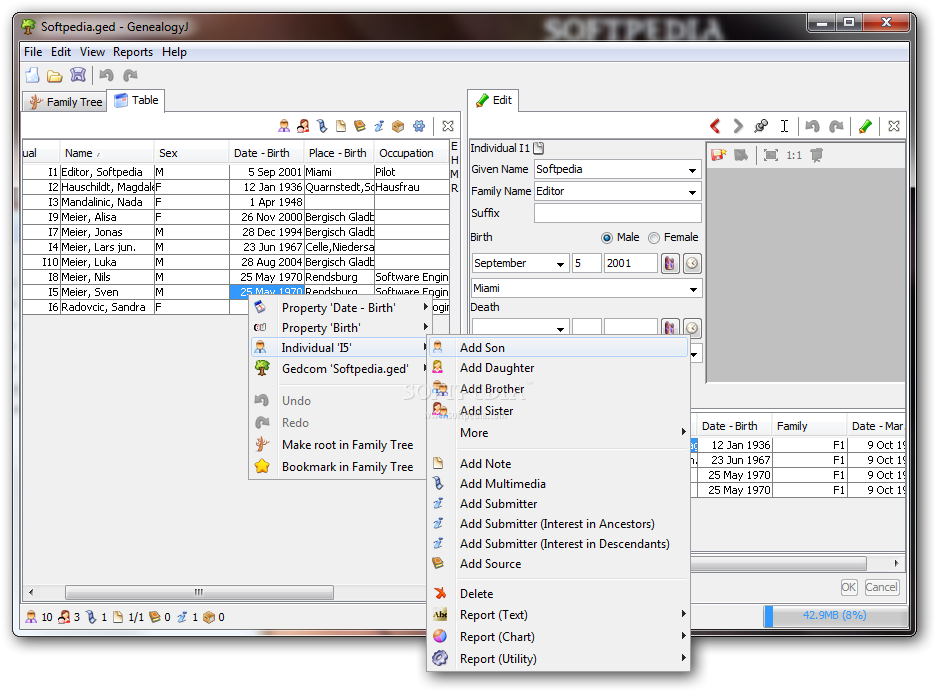Click the Save toolbar icon
The image size is (937, 692).
coord(78,75)
